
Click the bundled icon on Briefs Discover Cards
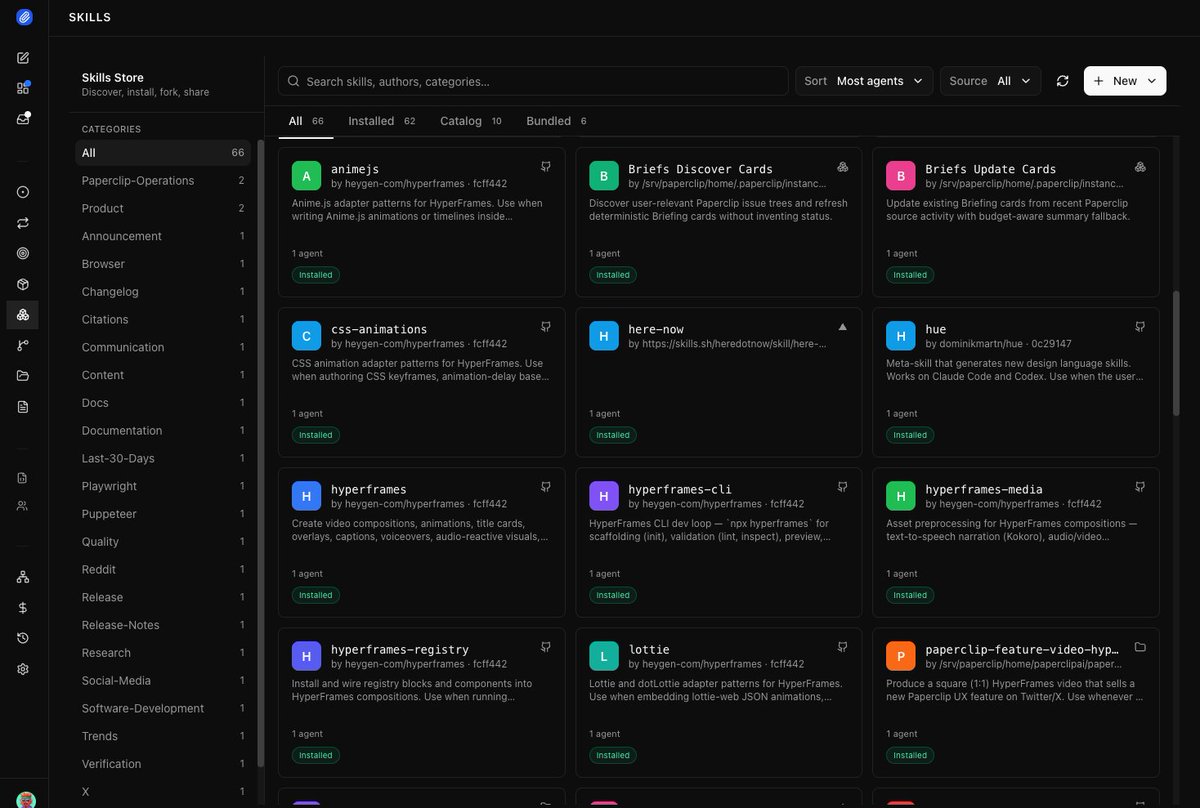pyautogui.click(x=843, y=166)
